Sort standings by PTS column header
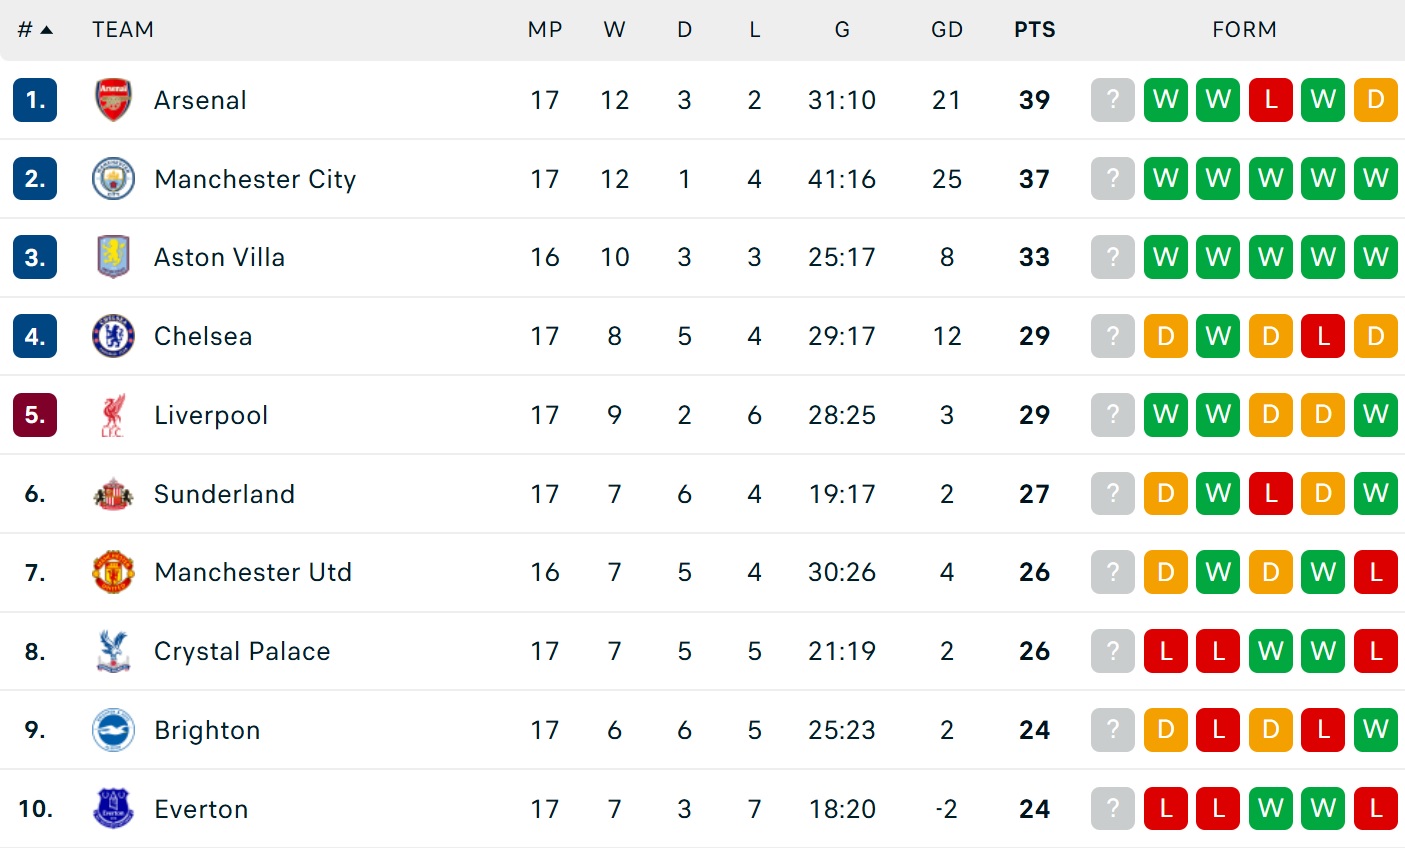The image size is (1405, 848). [x=1034, y=30]
